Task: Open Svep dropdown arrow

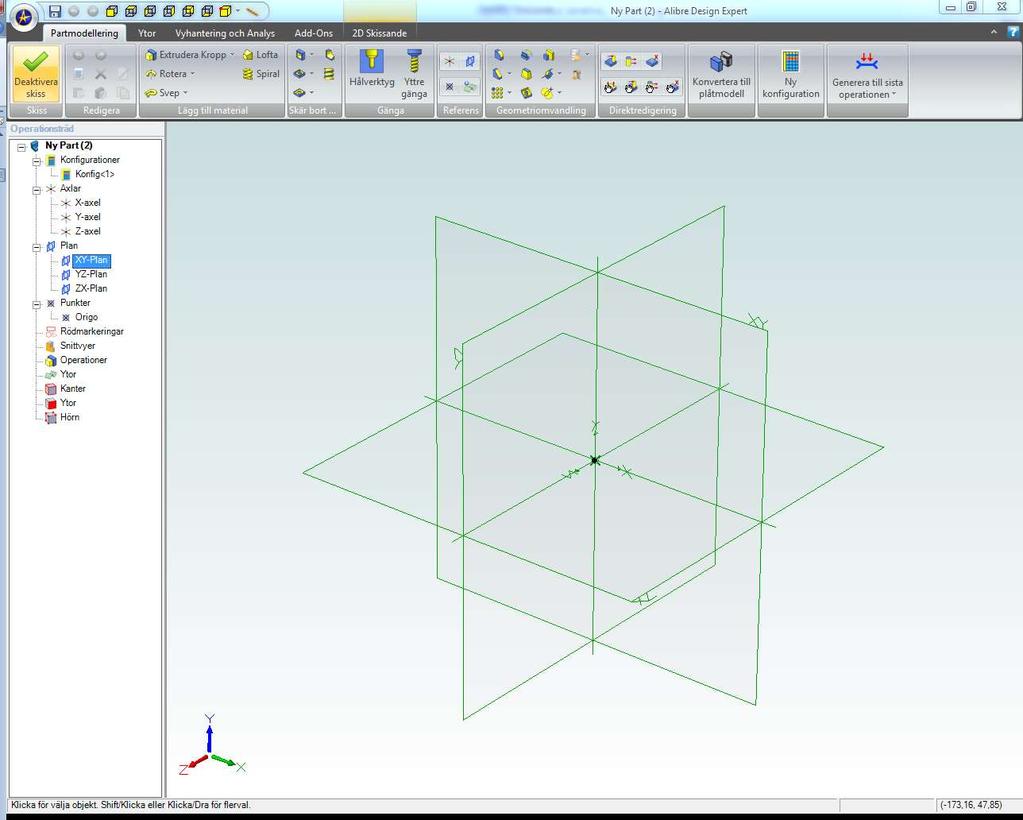Action: click(x=185, y=93)
